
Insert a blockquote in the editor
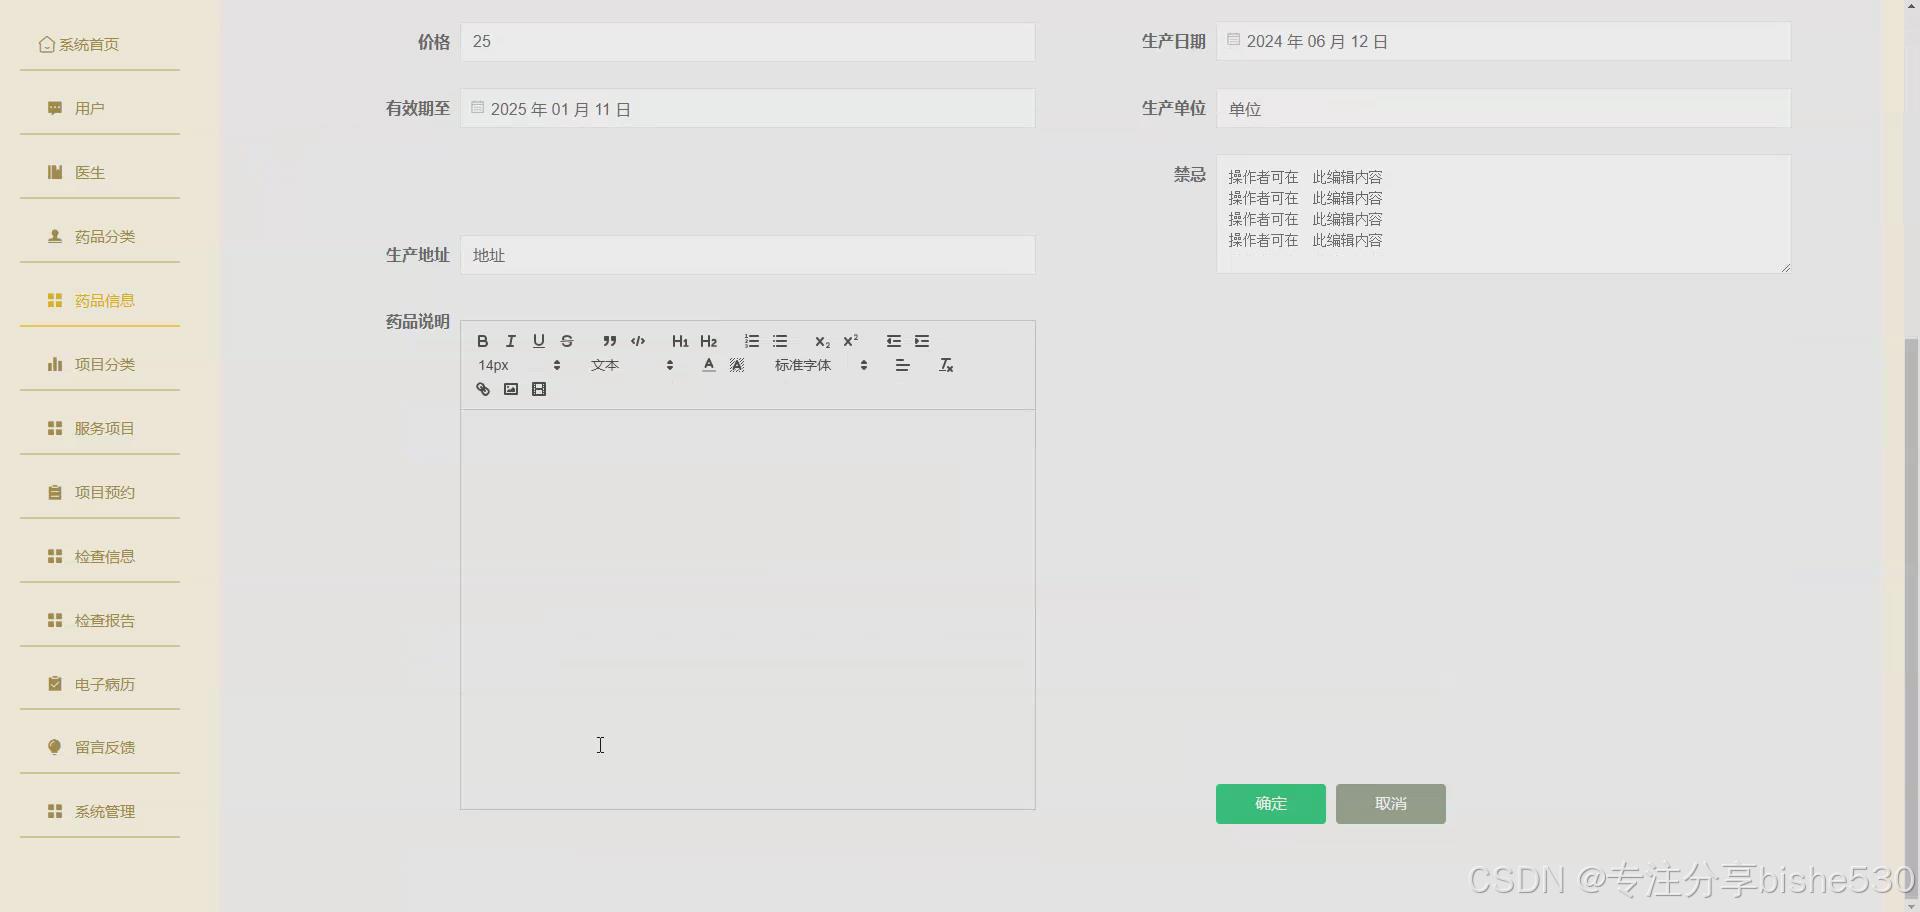coord(610,341)
